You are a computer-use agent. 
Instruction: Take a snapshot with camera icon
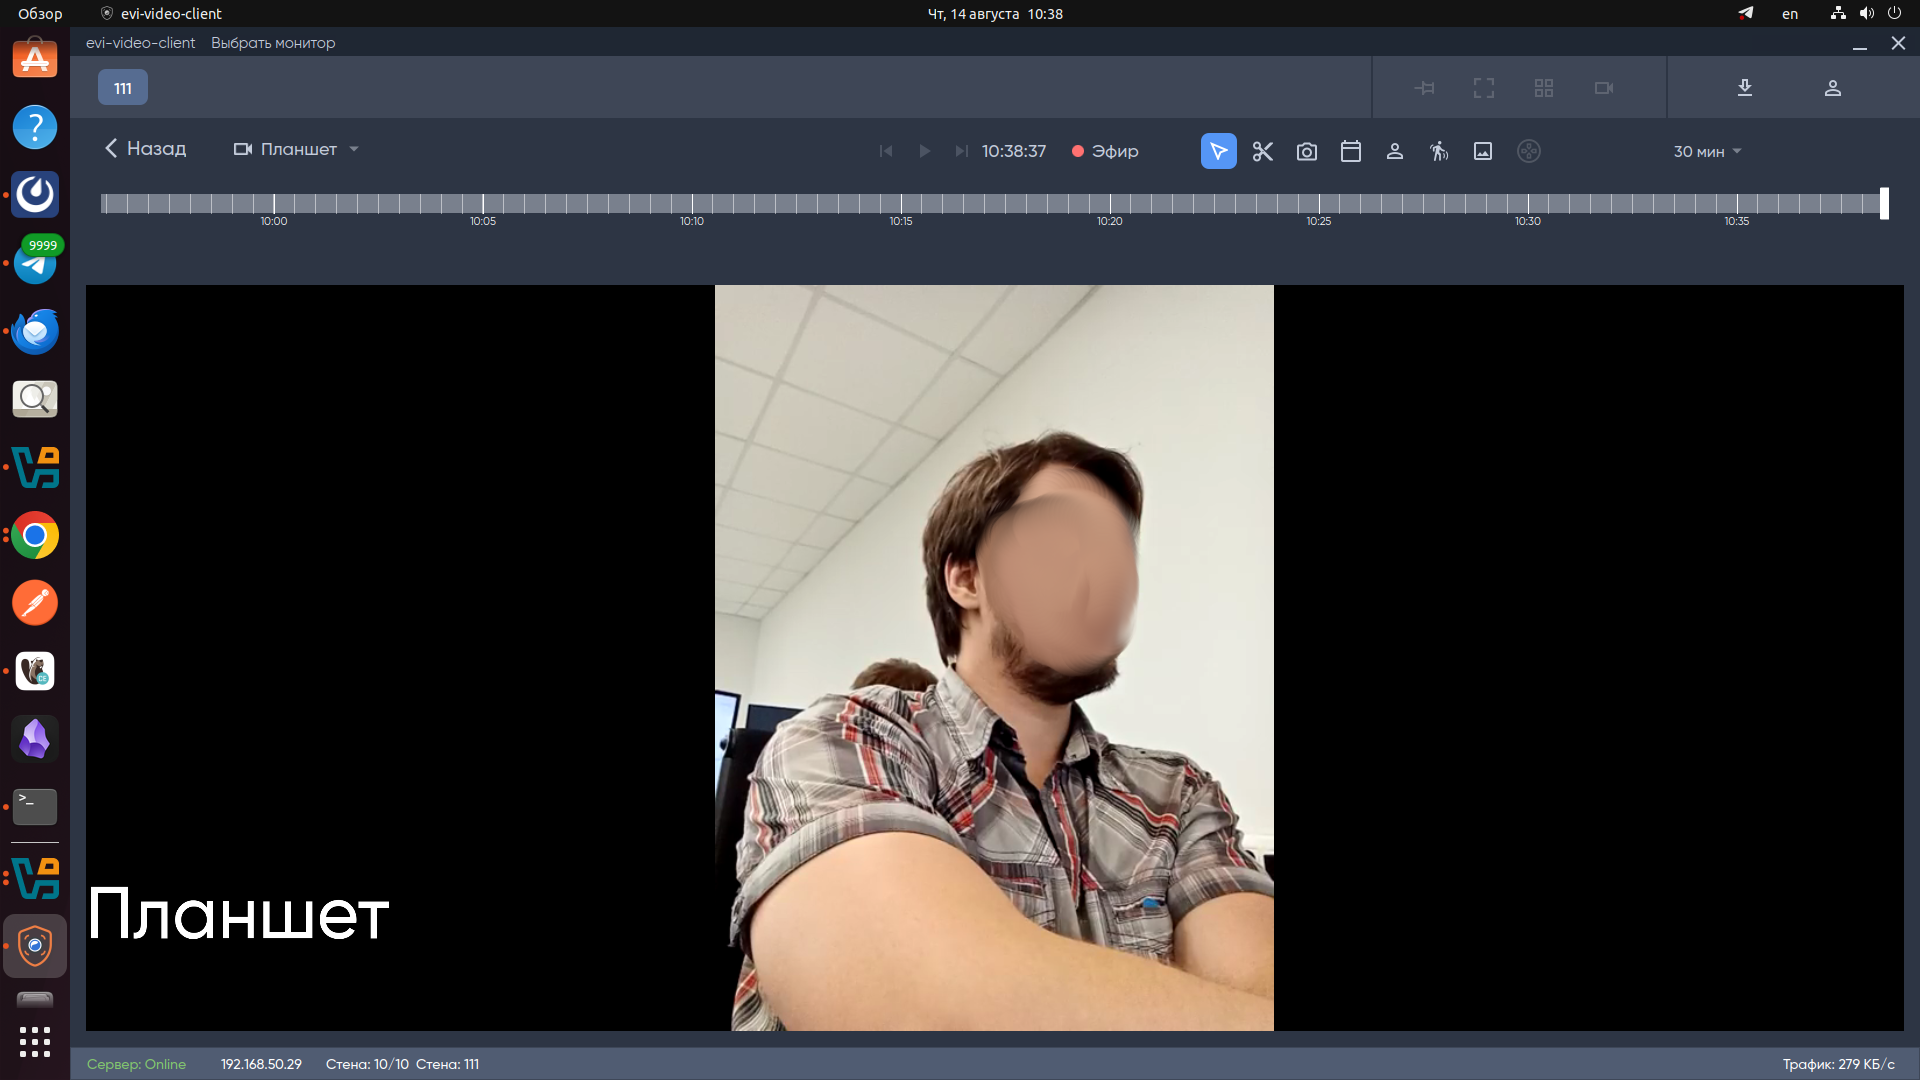click(x=1306, y=151)
